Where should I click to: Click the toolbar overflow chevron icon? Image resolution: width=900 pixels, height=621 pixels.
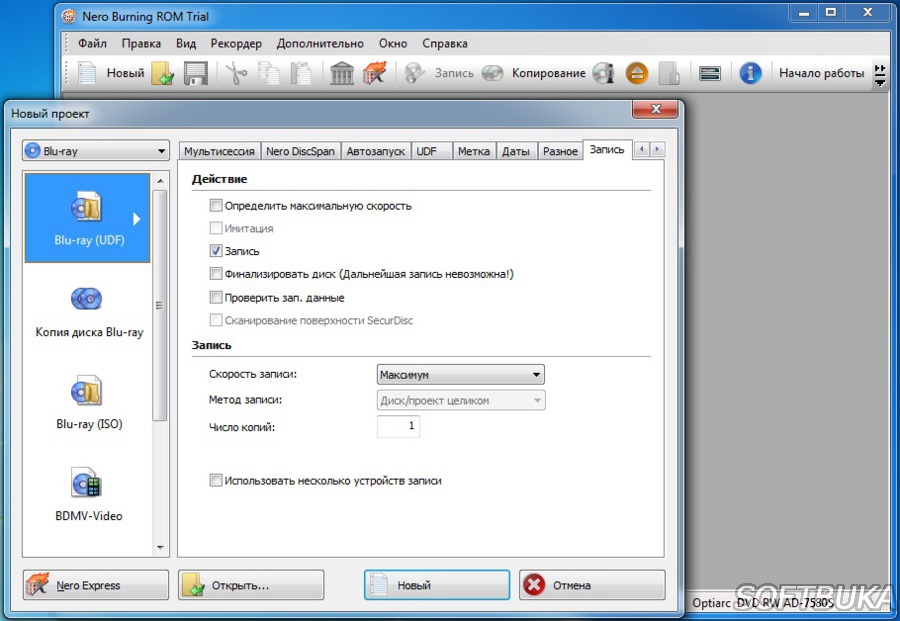[880, 75]
